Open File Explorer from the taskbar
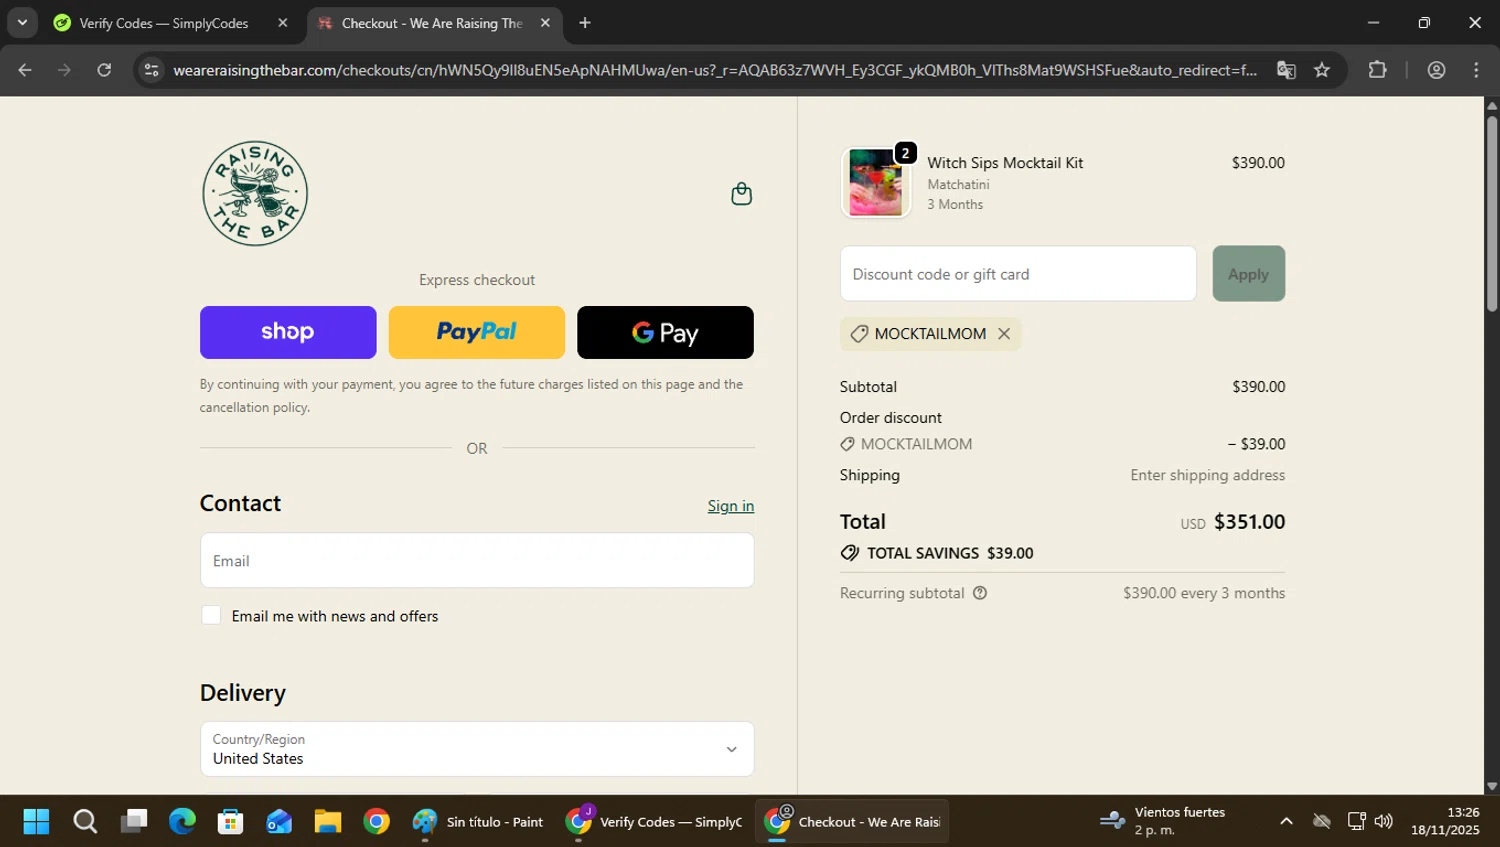This screenshot has width=1500, height=847. (x=328, y=822)
